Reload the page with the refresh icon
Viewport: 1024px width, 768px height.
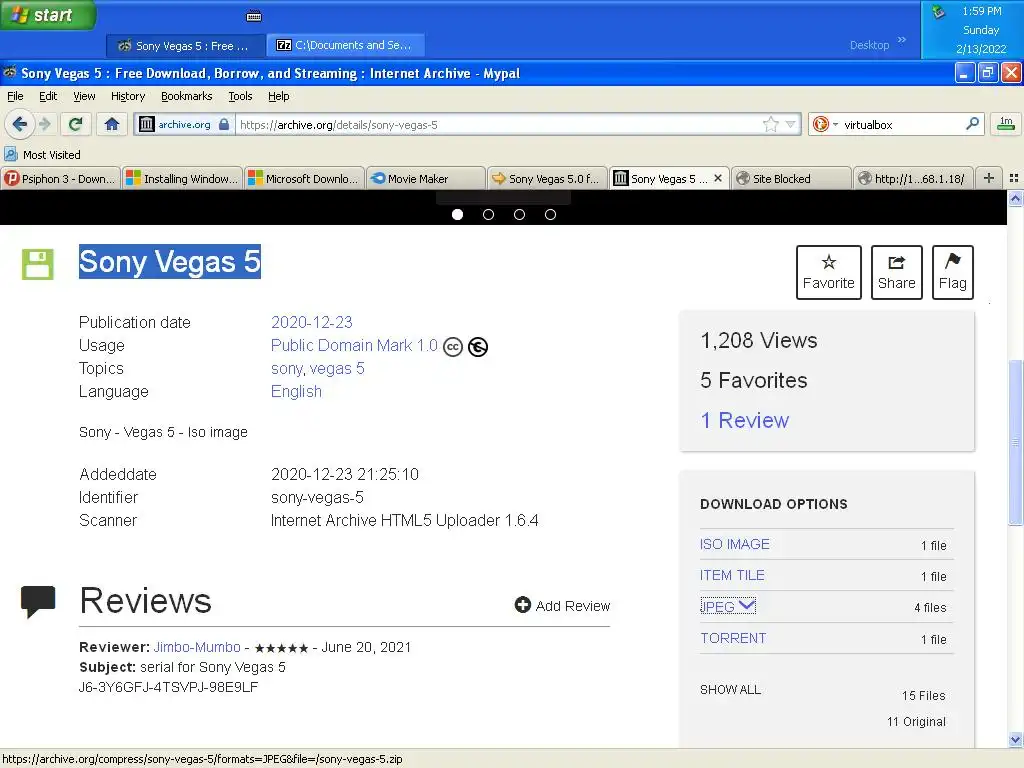[x=76, y=123]
